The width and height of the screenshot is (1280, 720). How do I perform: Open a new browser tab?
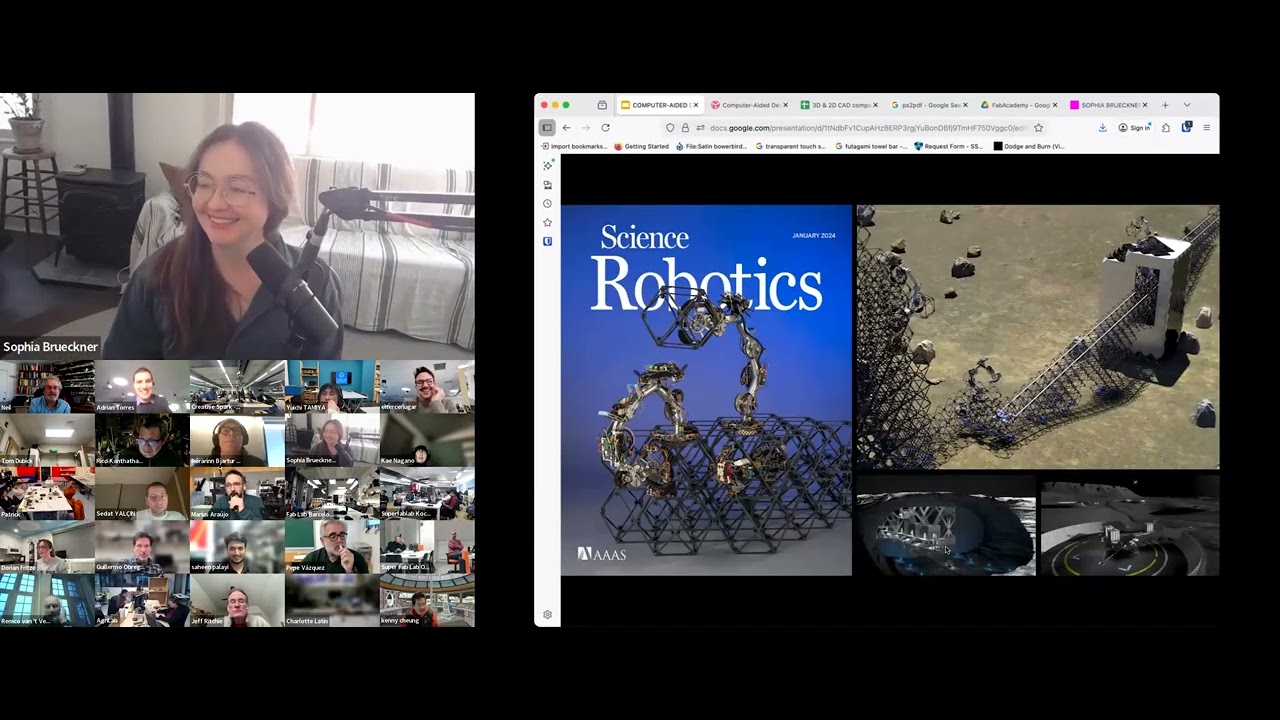coord(1165,105)
